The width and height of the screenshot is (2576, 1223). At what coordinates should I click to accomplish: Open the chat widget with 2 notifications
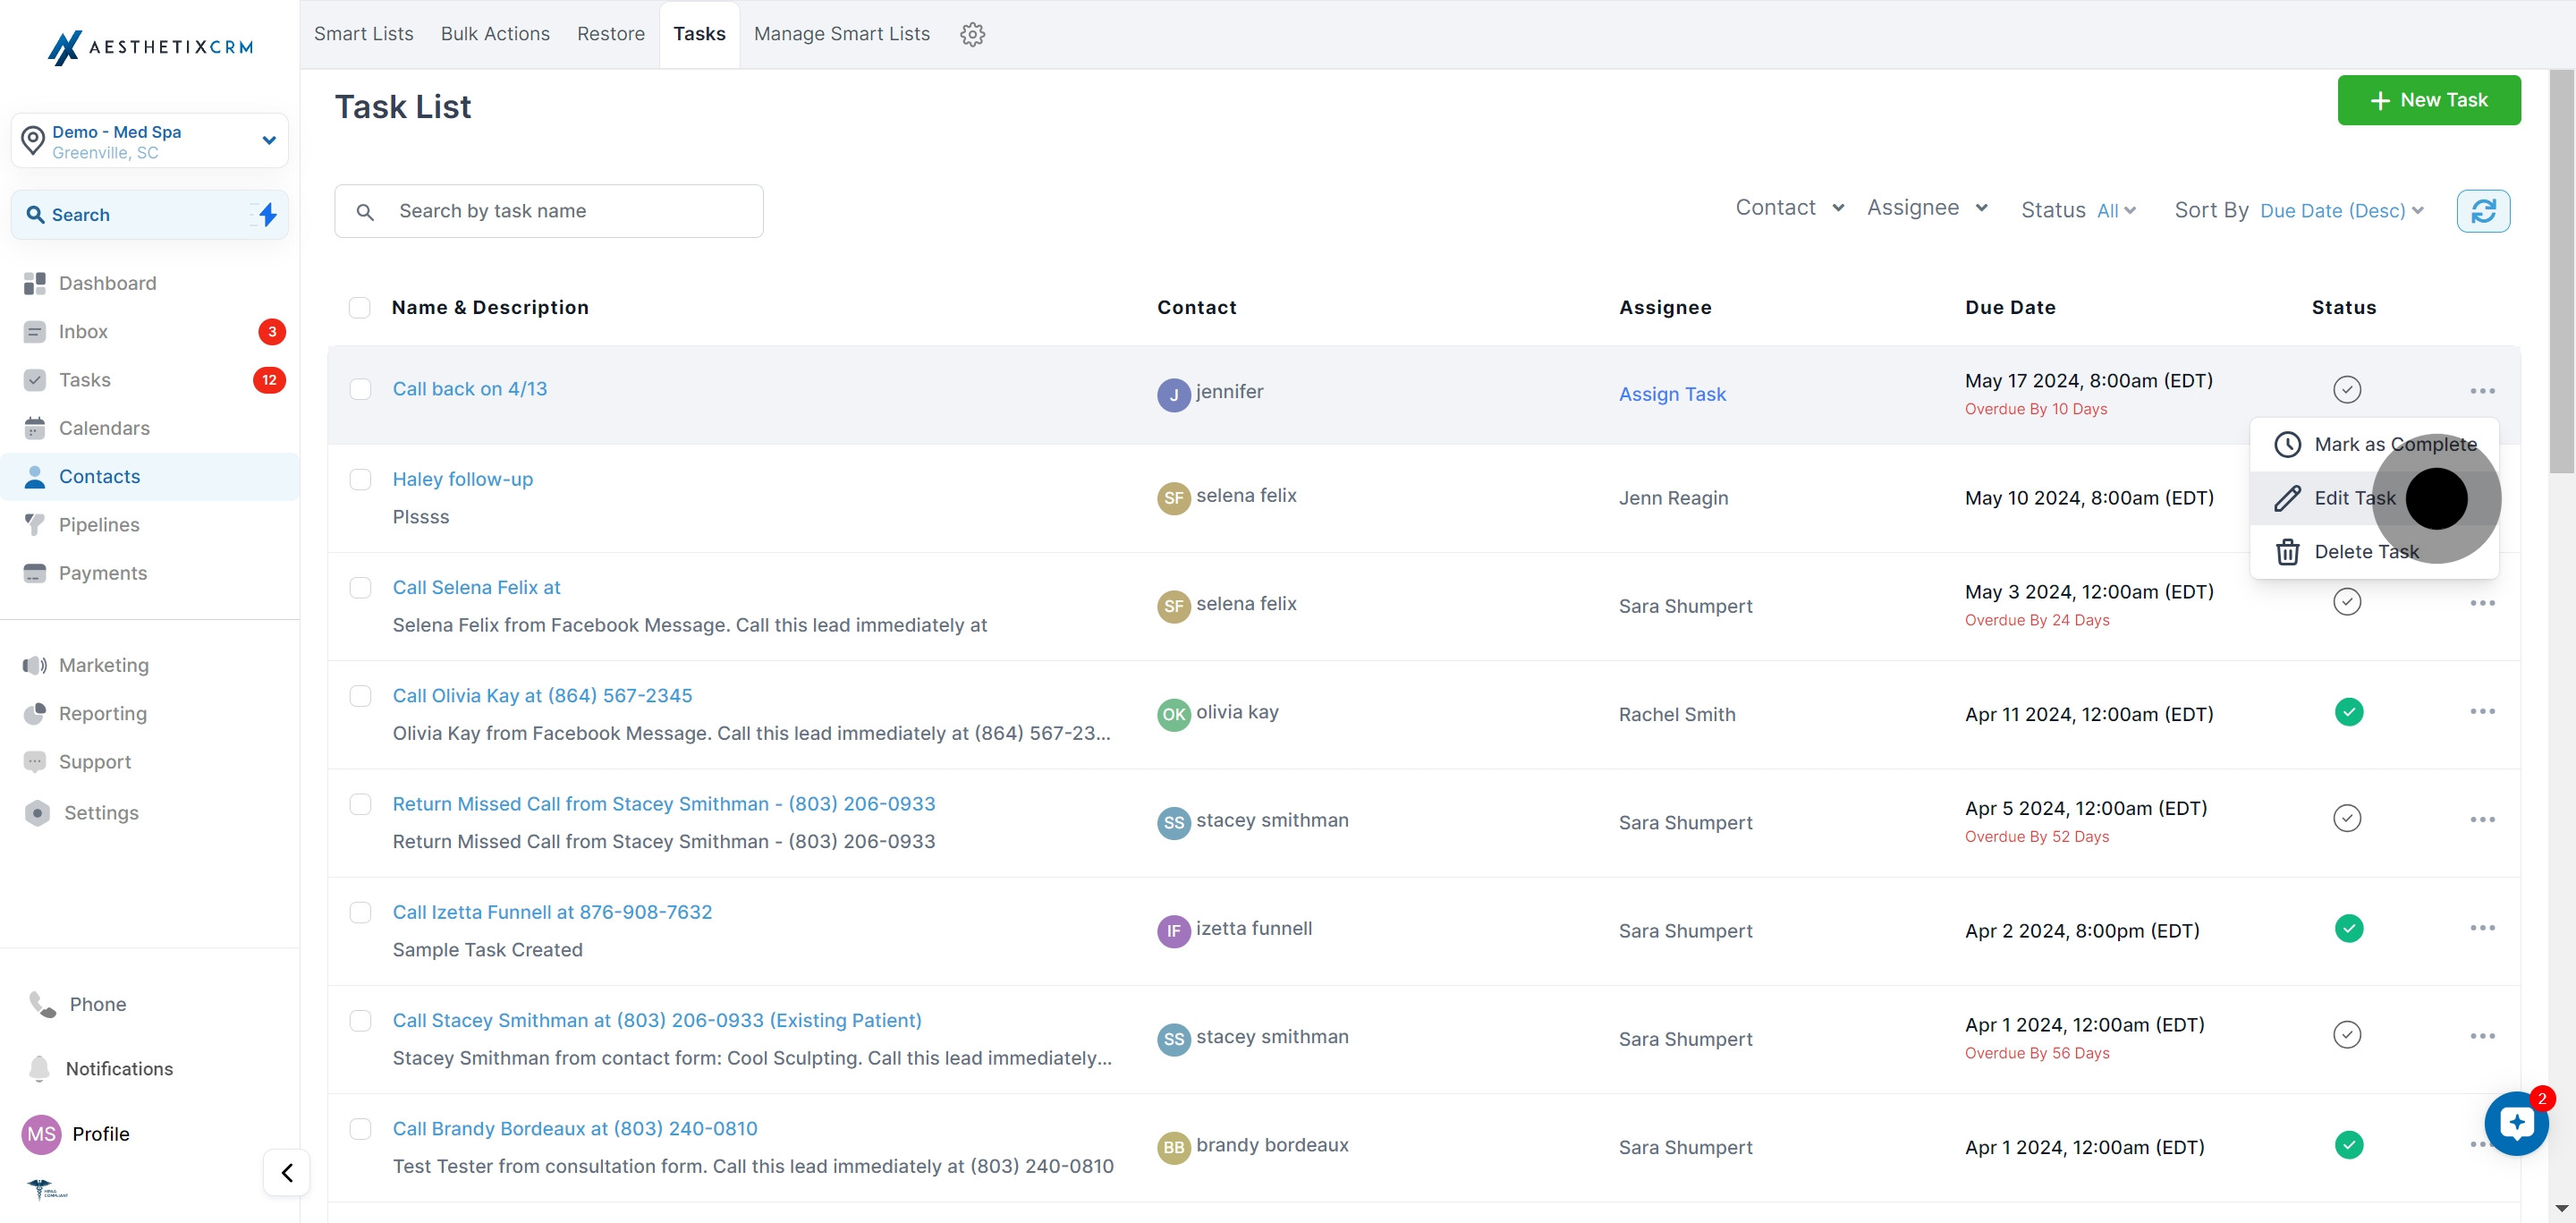pos(2516,1123)
